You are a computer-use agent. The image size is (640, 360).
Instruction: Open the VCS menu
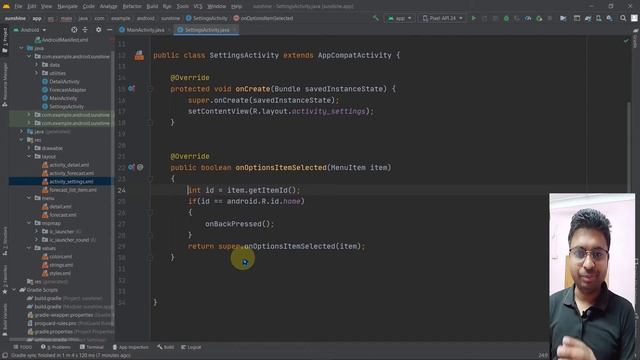tap(198, 6)
